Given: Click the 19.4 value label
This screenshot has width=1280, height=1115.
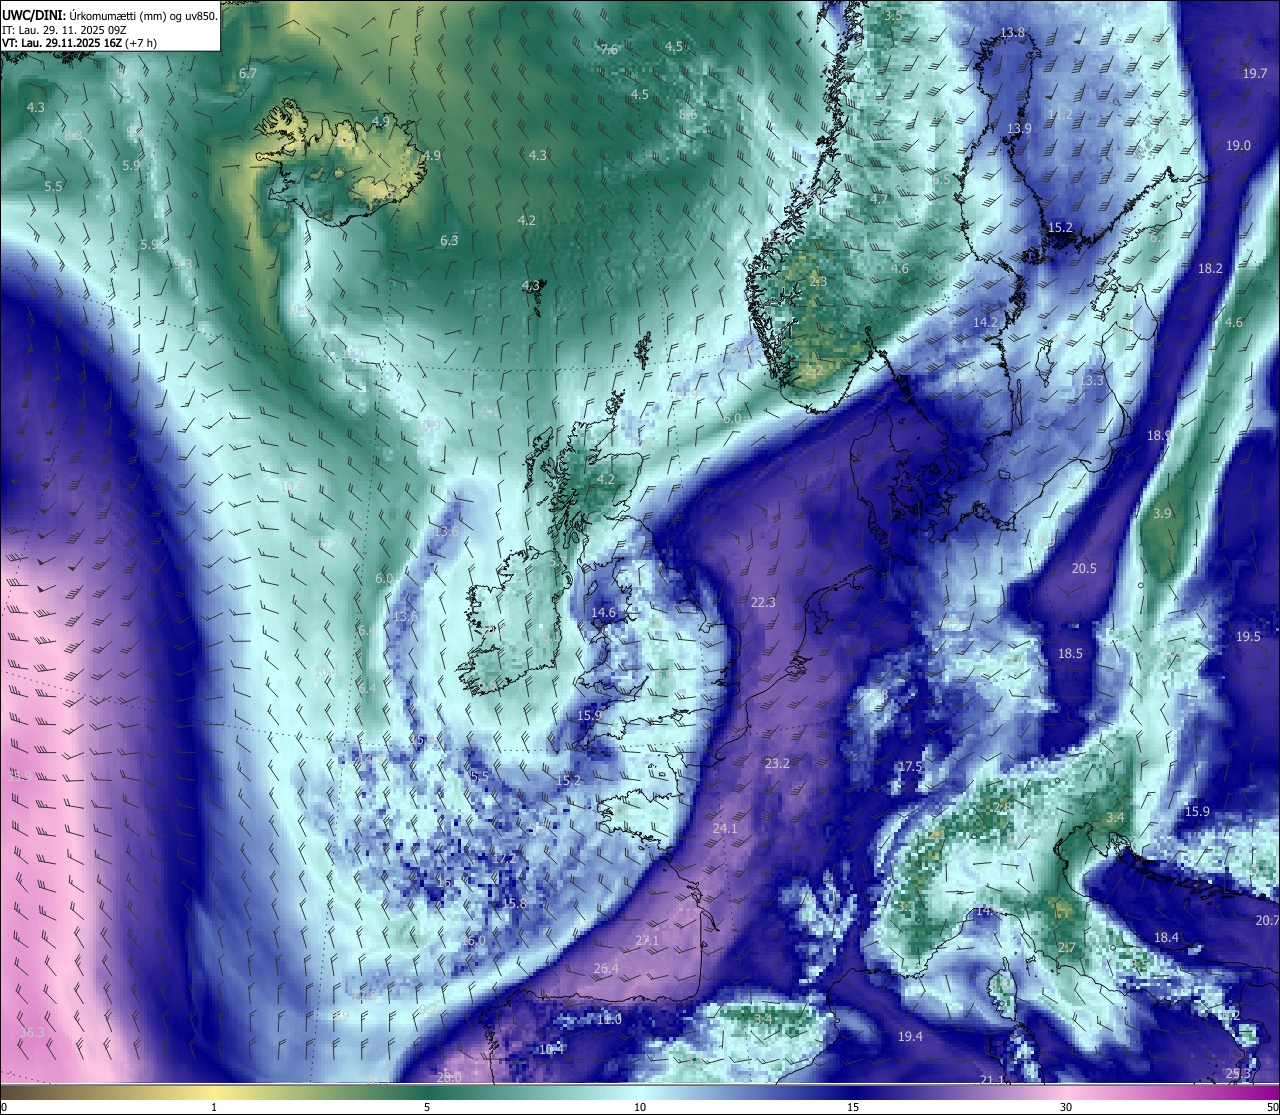Looking at the screenshot, I should pyautogui.click(x=910, y=1036).
